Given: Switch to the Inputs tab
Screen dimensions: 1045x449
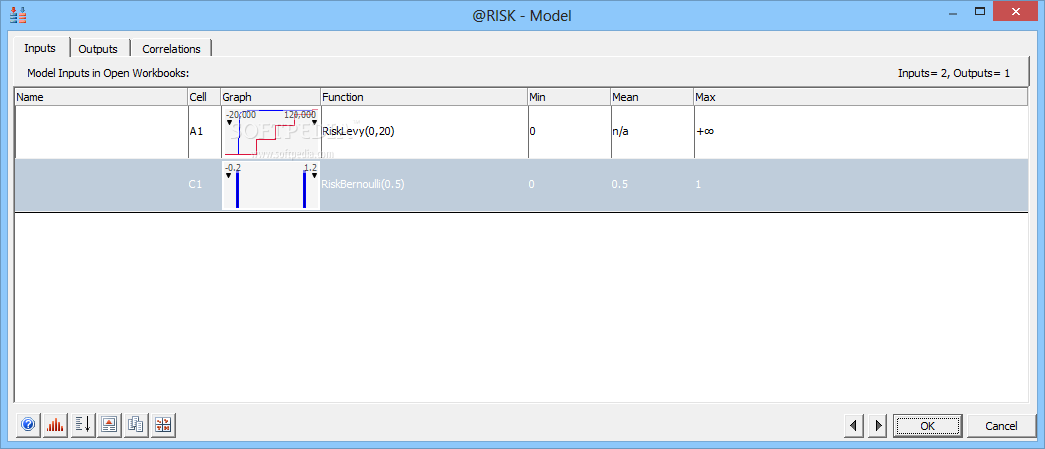Looking at the screenshot, I should pyautogui.click(x=40, y=48).
